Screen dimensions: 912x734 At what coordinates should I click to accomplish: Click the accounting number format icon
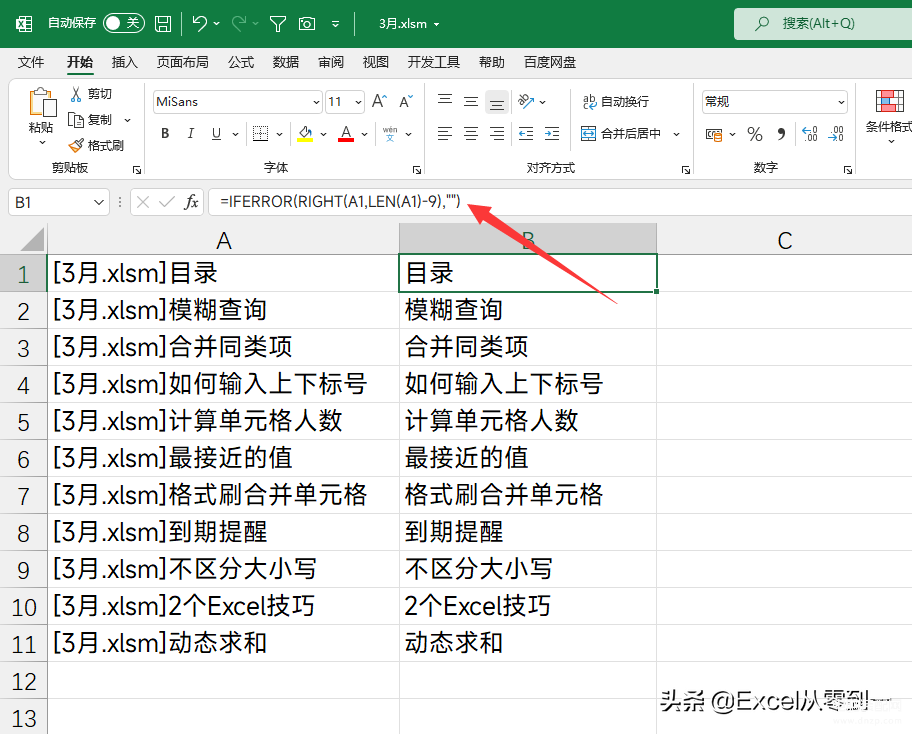point(714,134)
